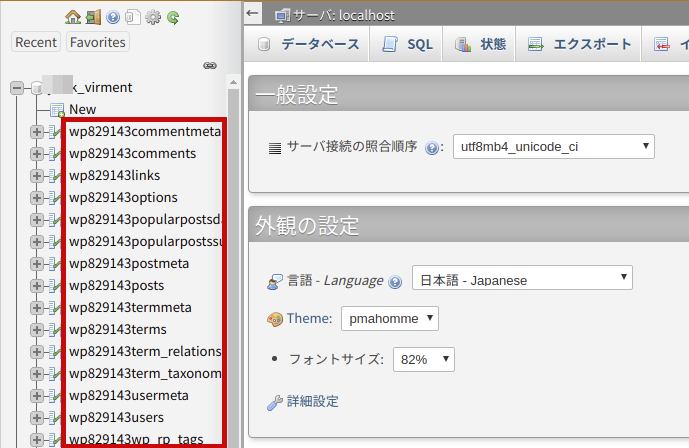This screenshot has height=448, width=689.
Task: Collapse the main panel with left arrow
Action: 253,13
